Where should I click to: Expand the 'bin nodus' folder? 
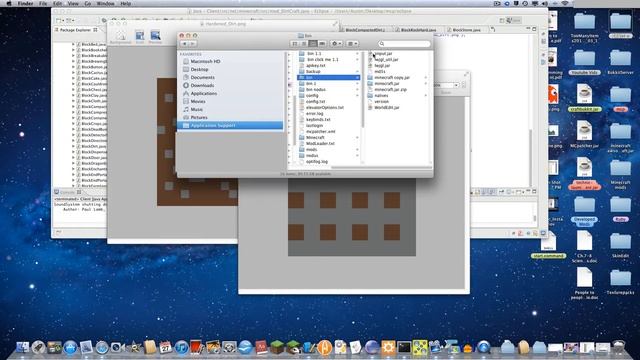(357, 89)
